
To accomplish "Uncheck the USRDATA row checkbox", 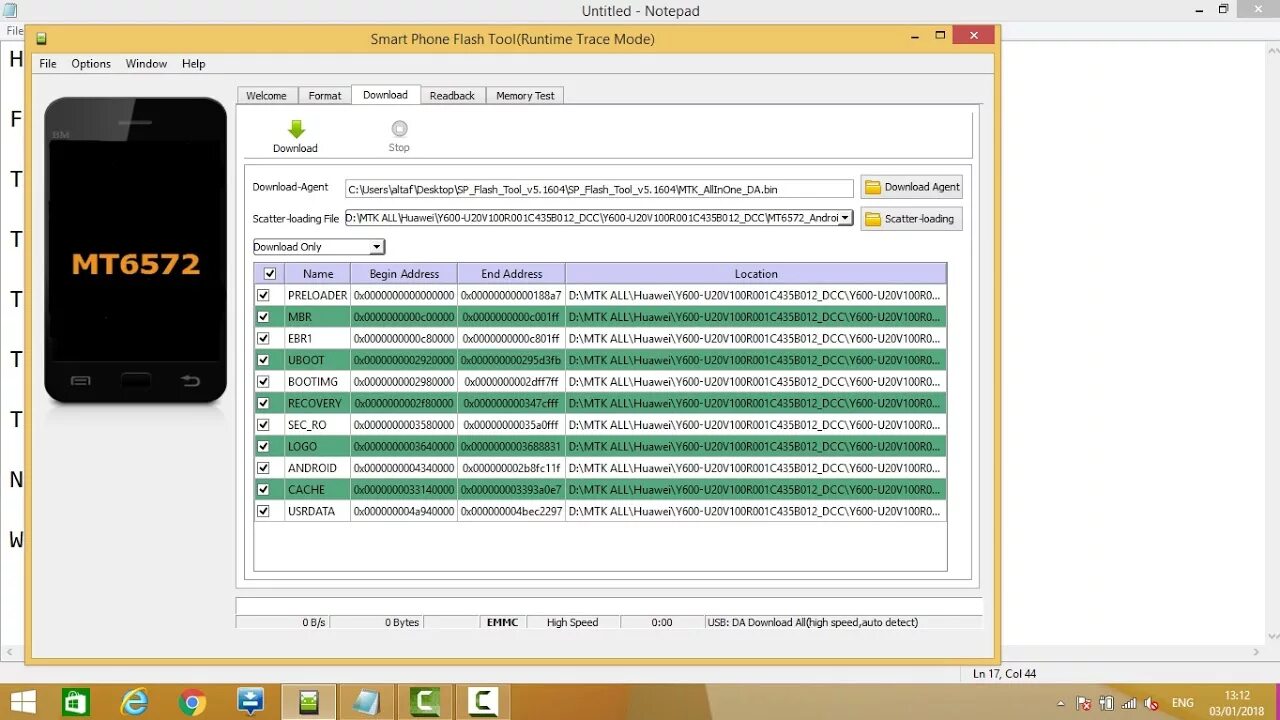I will pos(263,510).
